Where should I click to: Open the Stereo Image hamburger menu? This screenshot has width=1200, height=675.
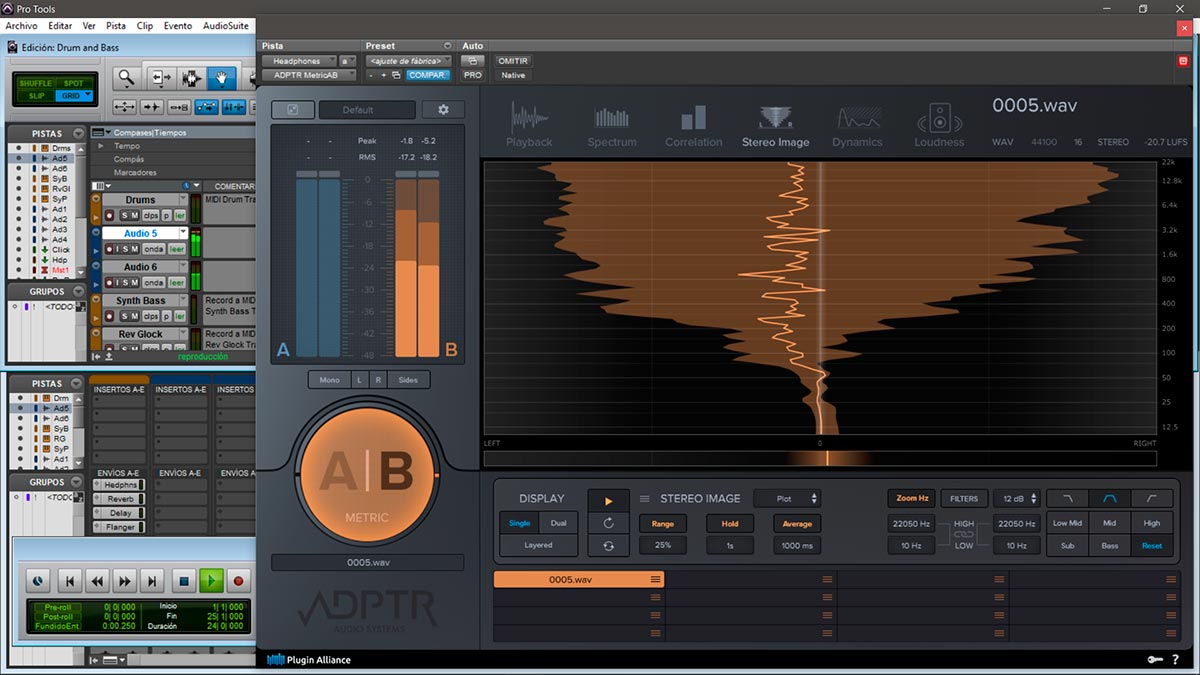pyautogui.click(x=645, y=499)
